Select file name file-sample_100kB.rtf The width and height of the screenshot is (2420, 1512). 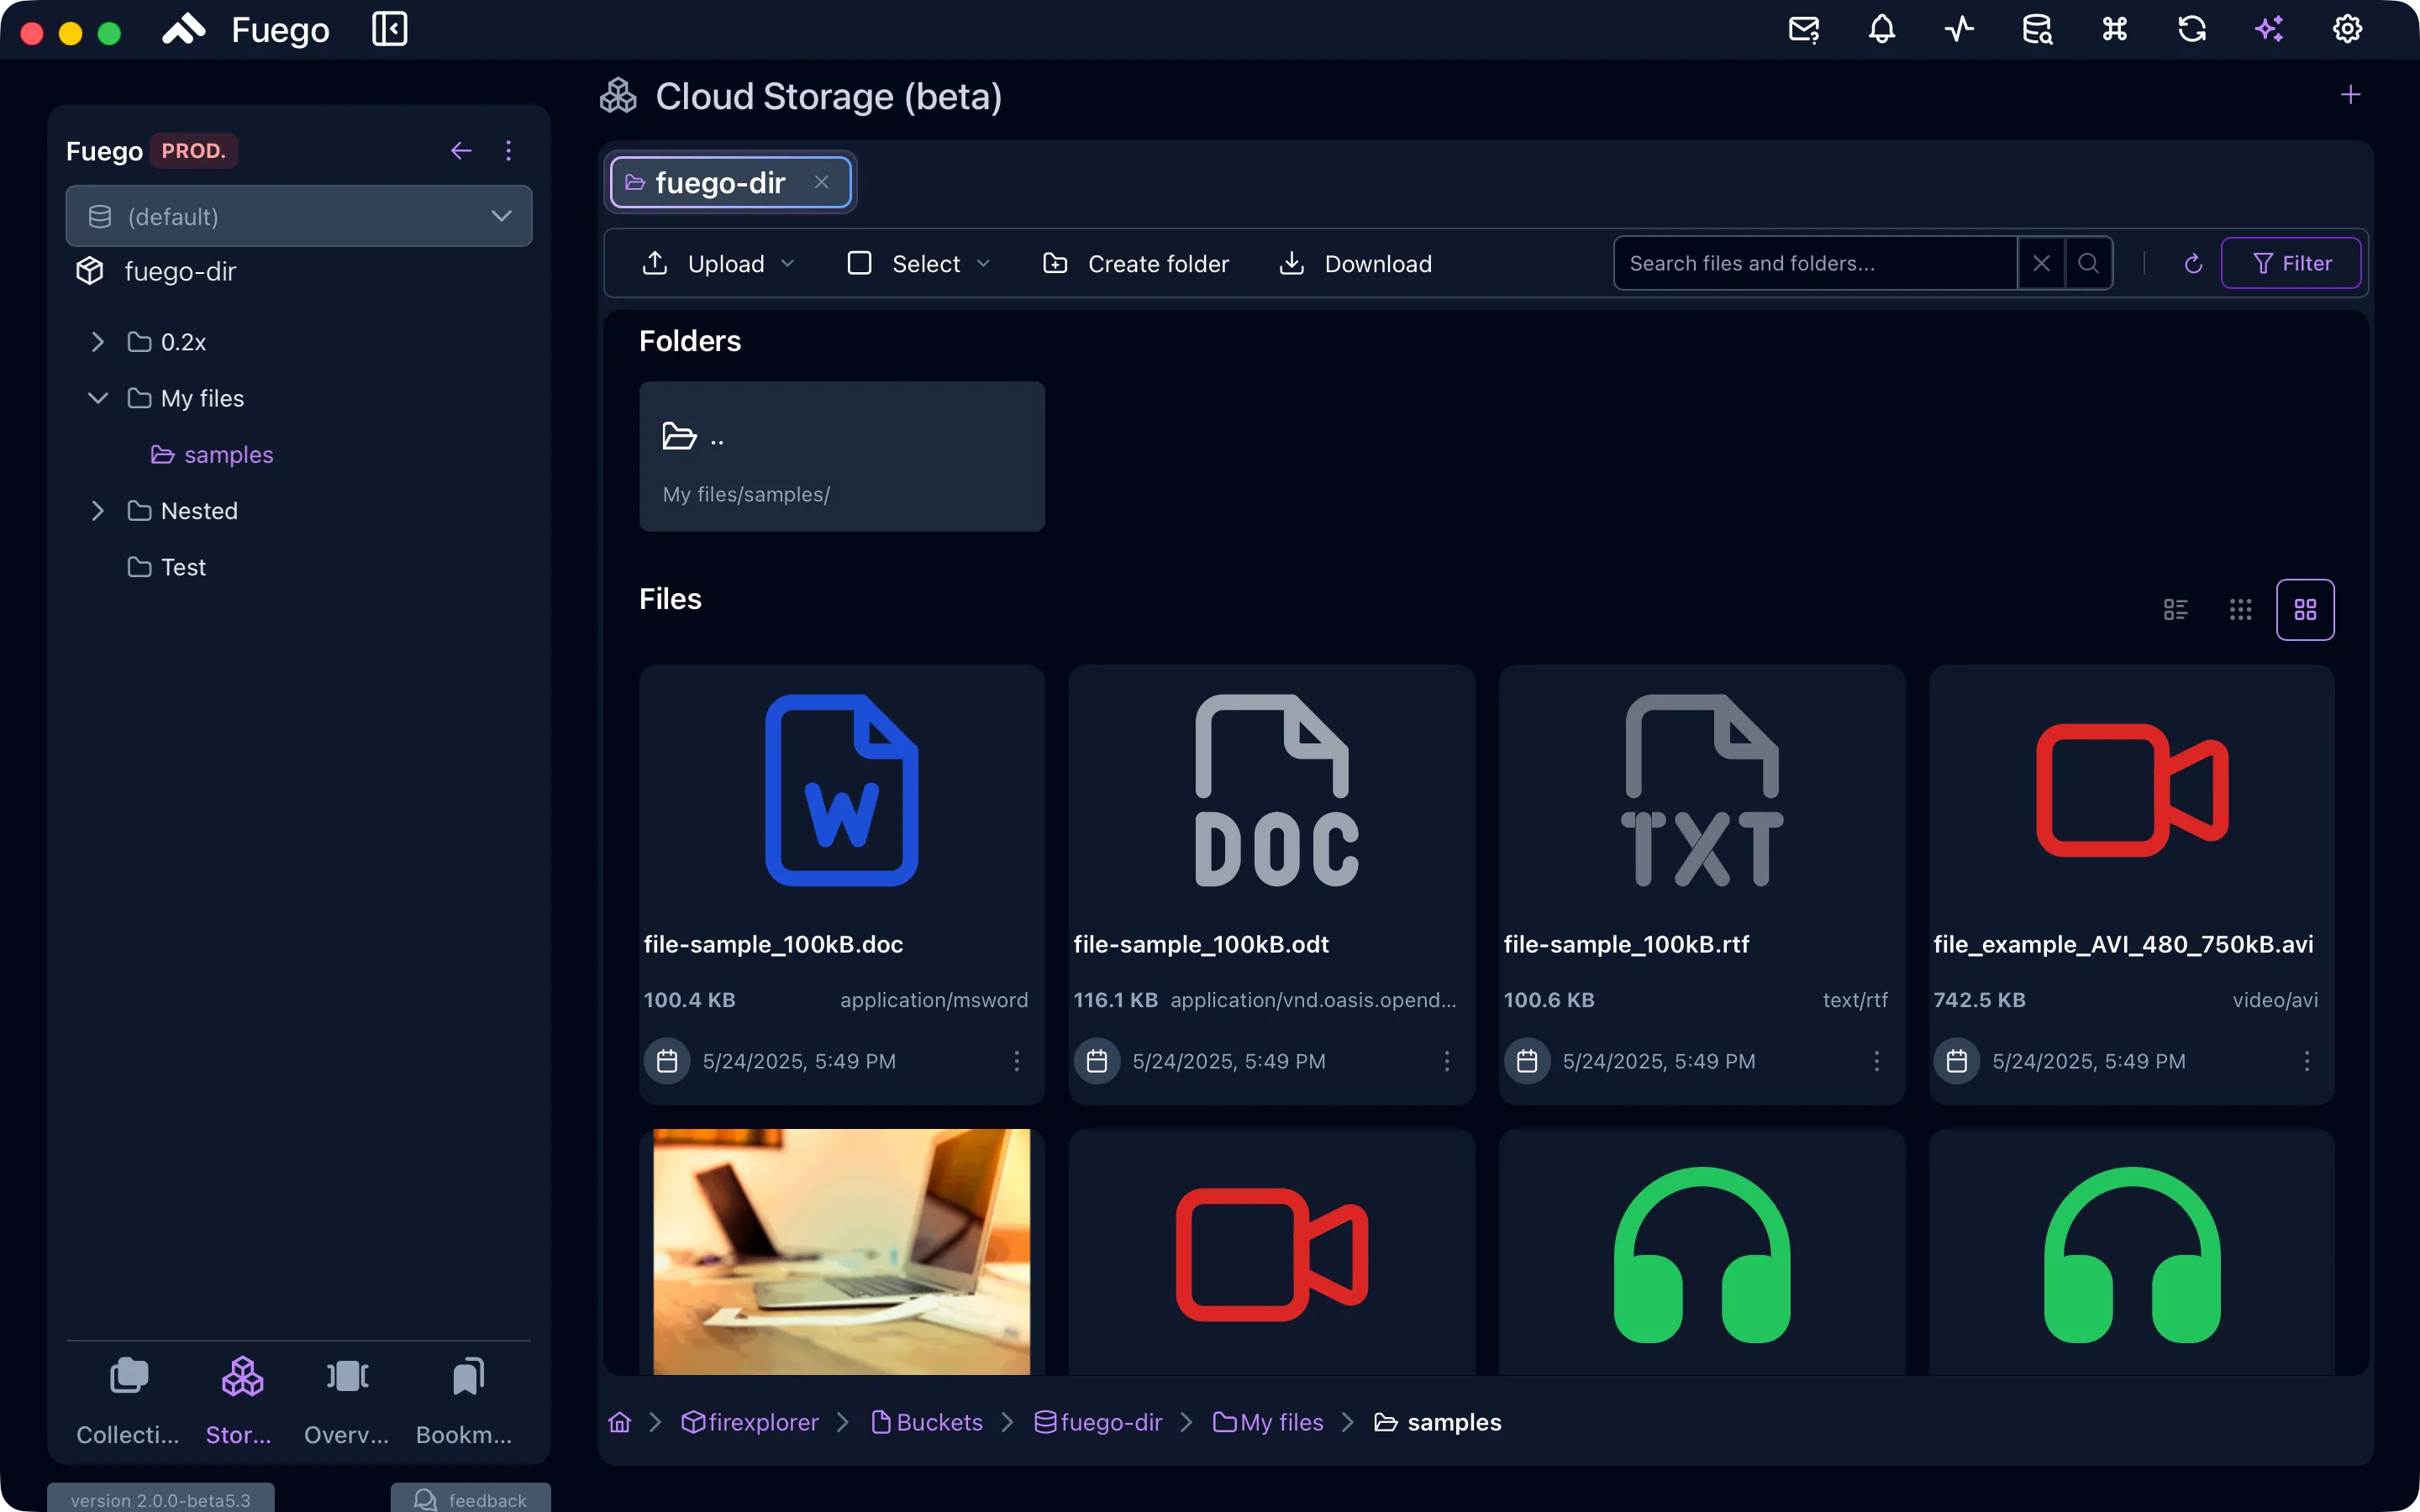(x=1626, y=944)
